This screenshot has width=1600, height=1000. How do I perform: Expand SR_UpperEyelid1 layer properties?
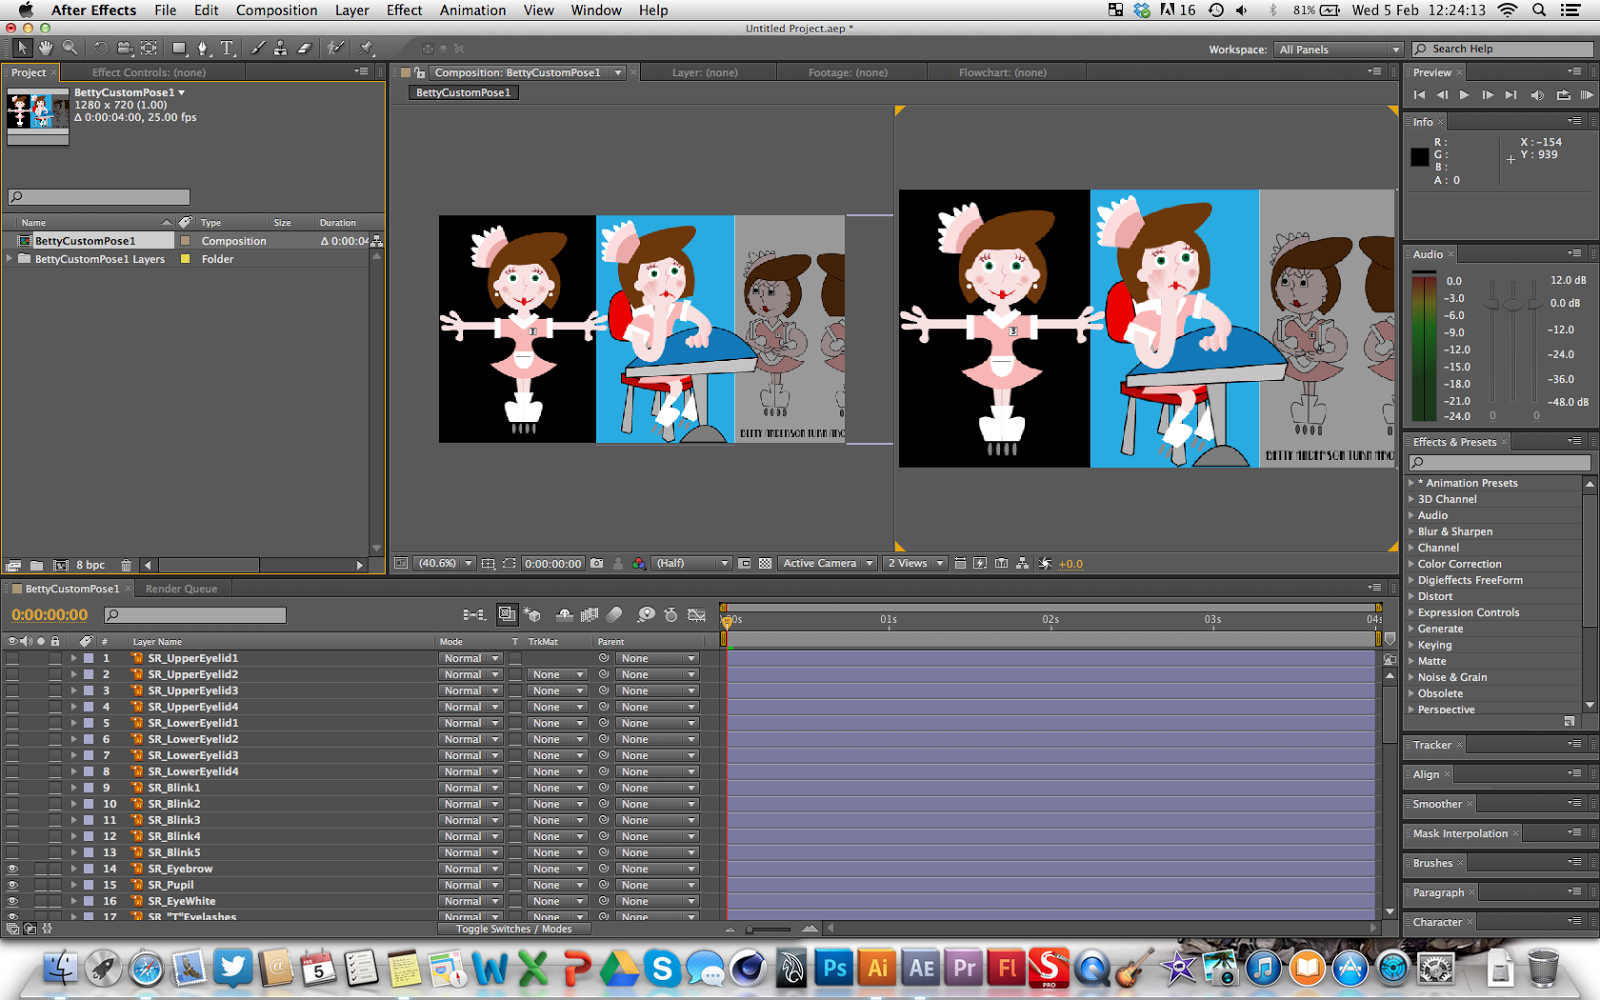coord(73,658)
